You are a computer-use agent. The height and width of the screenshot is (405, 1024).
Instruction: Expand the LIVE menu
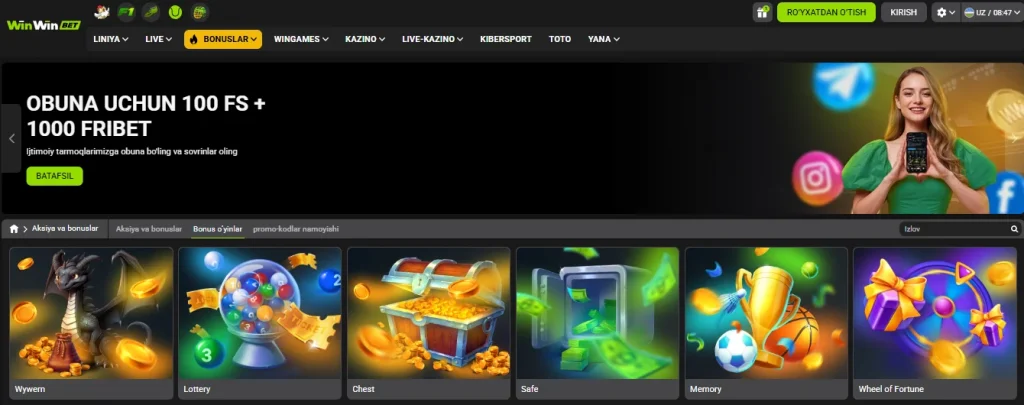(x=158, y=39)
